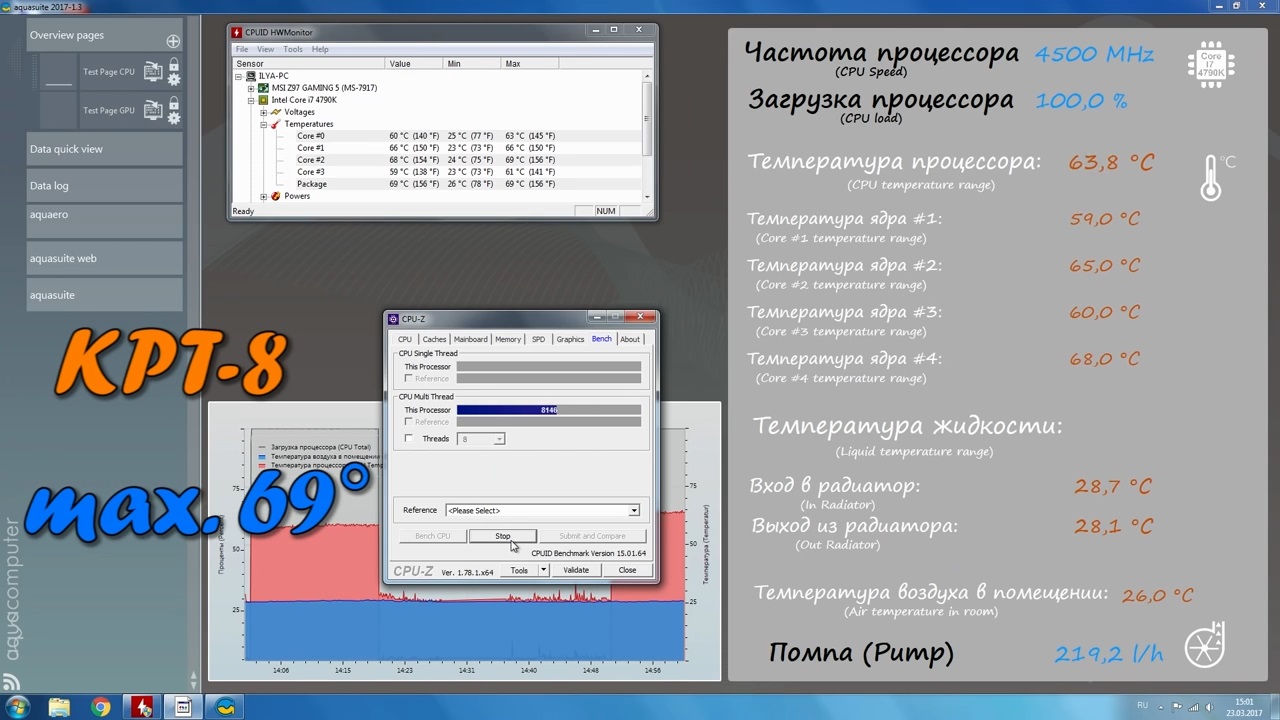The image size is (1280, 720).
Task: Click the Validate button in CPU-Z
Action: 576,570
